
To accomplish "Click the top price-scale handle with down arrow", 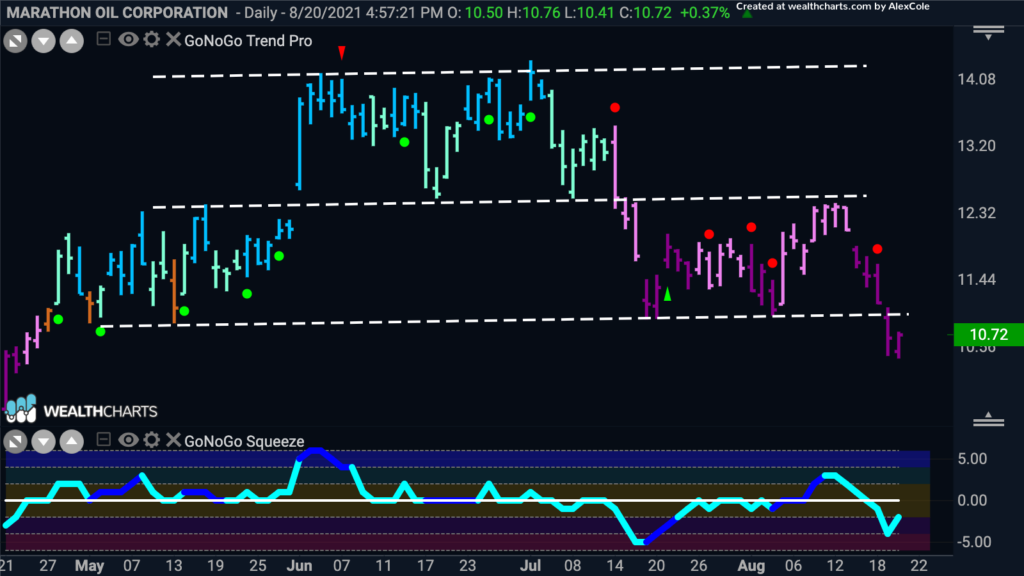I will [989, 33].
